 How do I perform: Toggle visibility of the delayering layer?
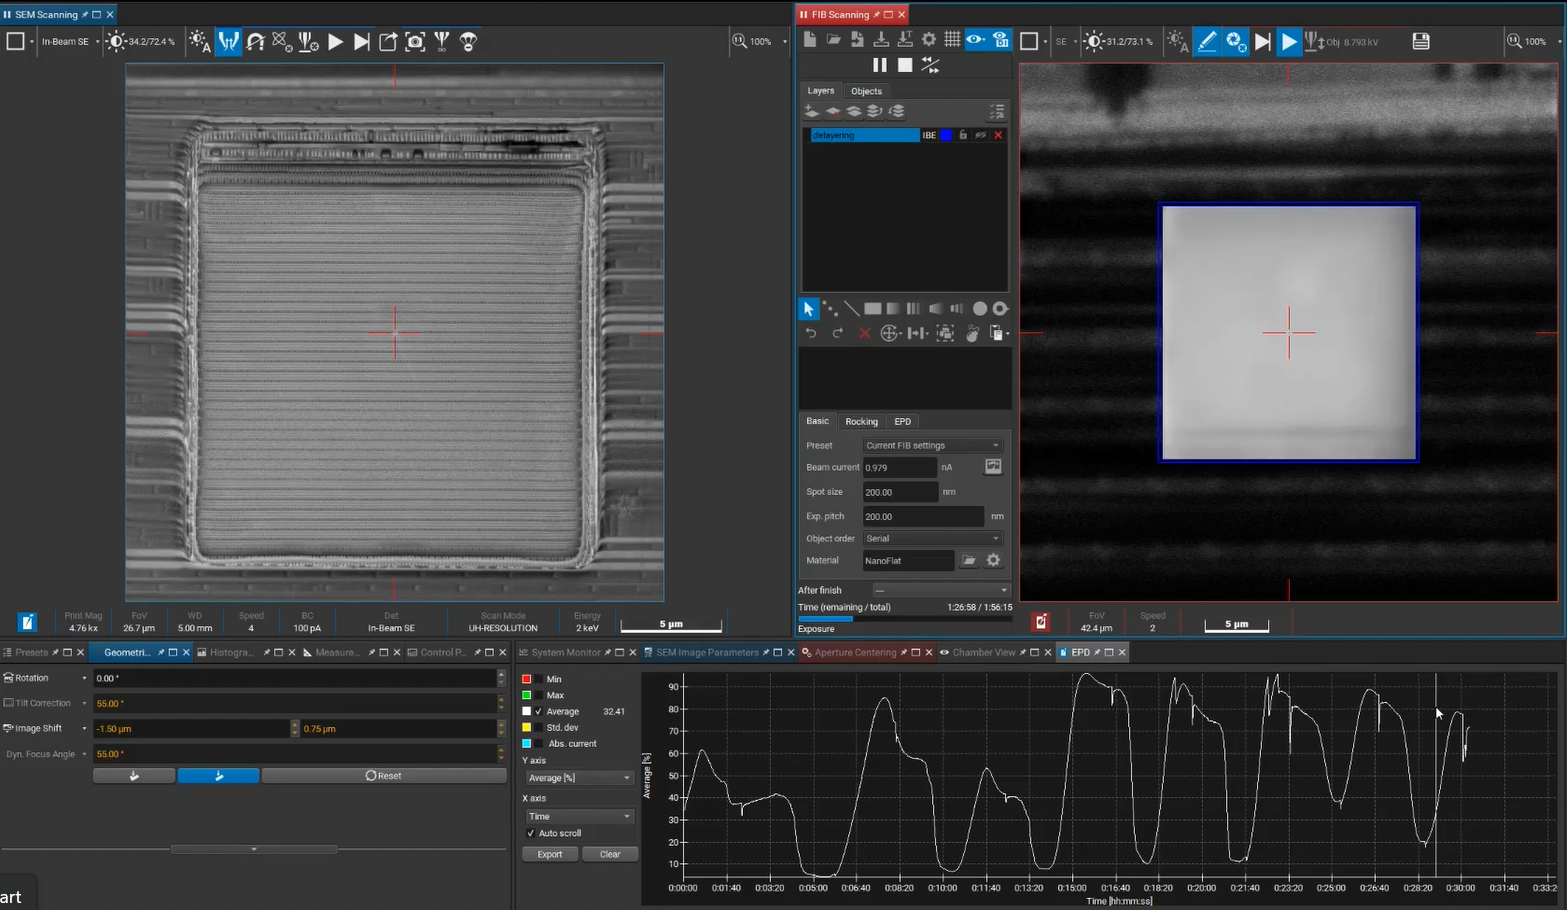980,135
